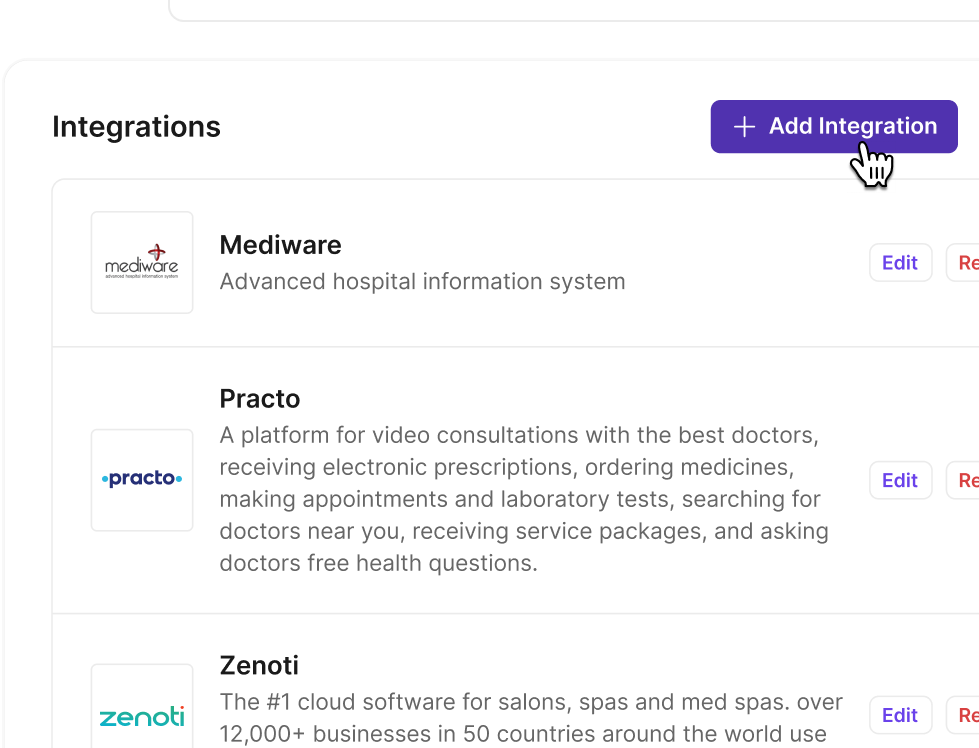Click the Add Integration label text
The height and width of the screenshot is (748, 979).
tap(853, 126)
